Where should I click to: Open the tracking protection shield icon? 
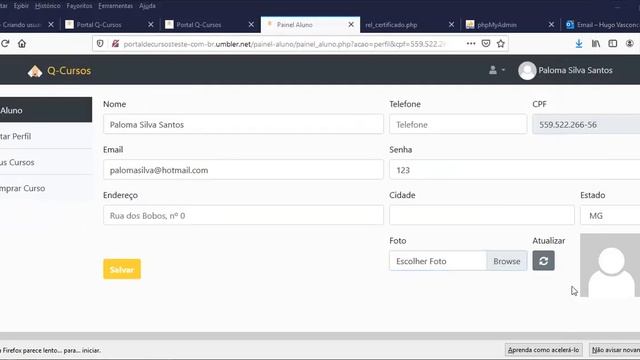100,44
